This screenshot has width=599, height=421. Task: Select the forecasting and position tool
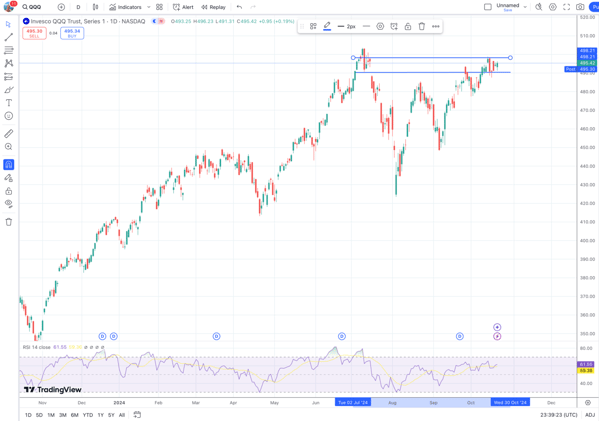8,77
